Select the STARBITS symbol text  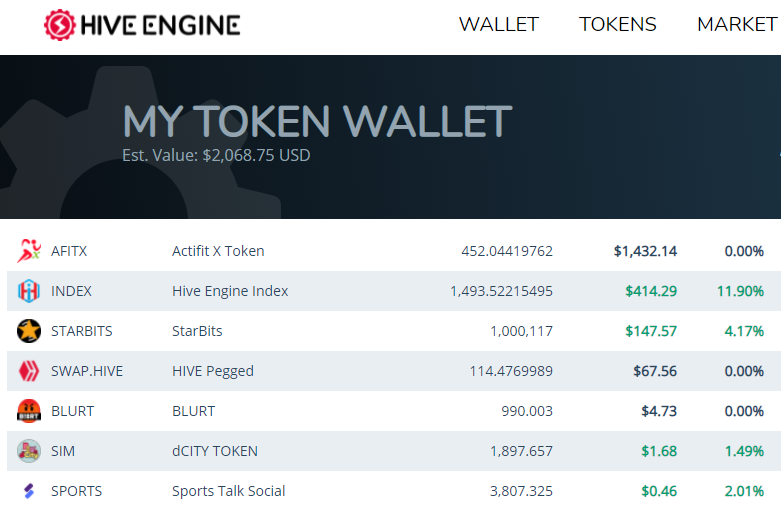coord(82,331)
